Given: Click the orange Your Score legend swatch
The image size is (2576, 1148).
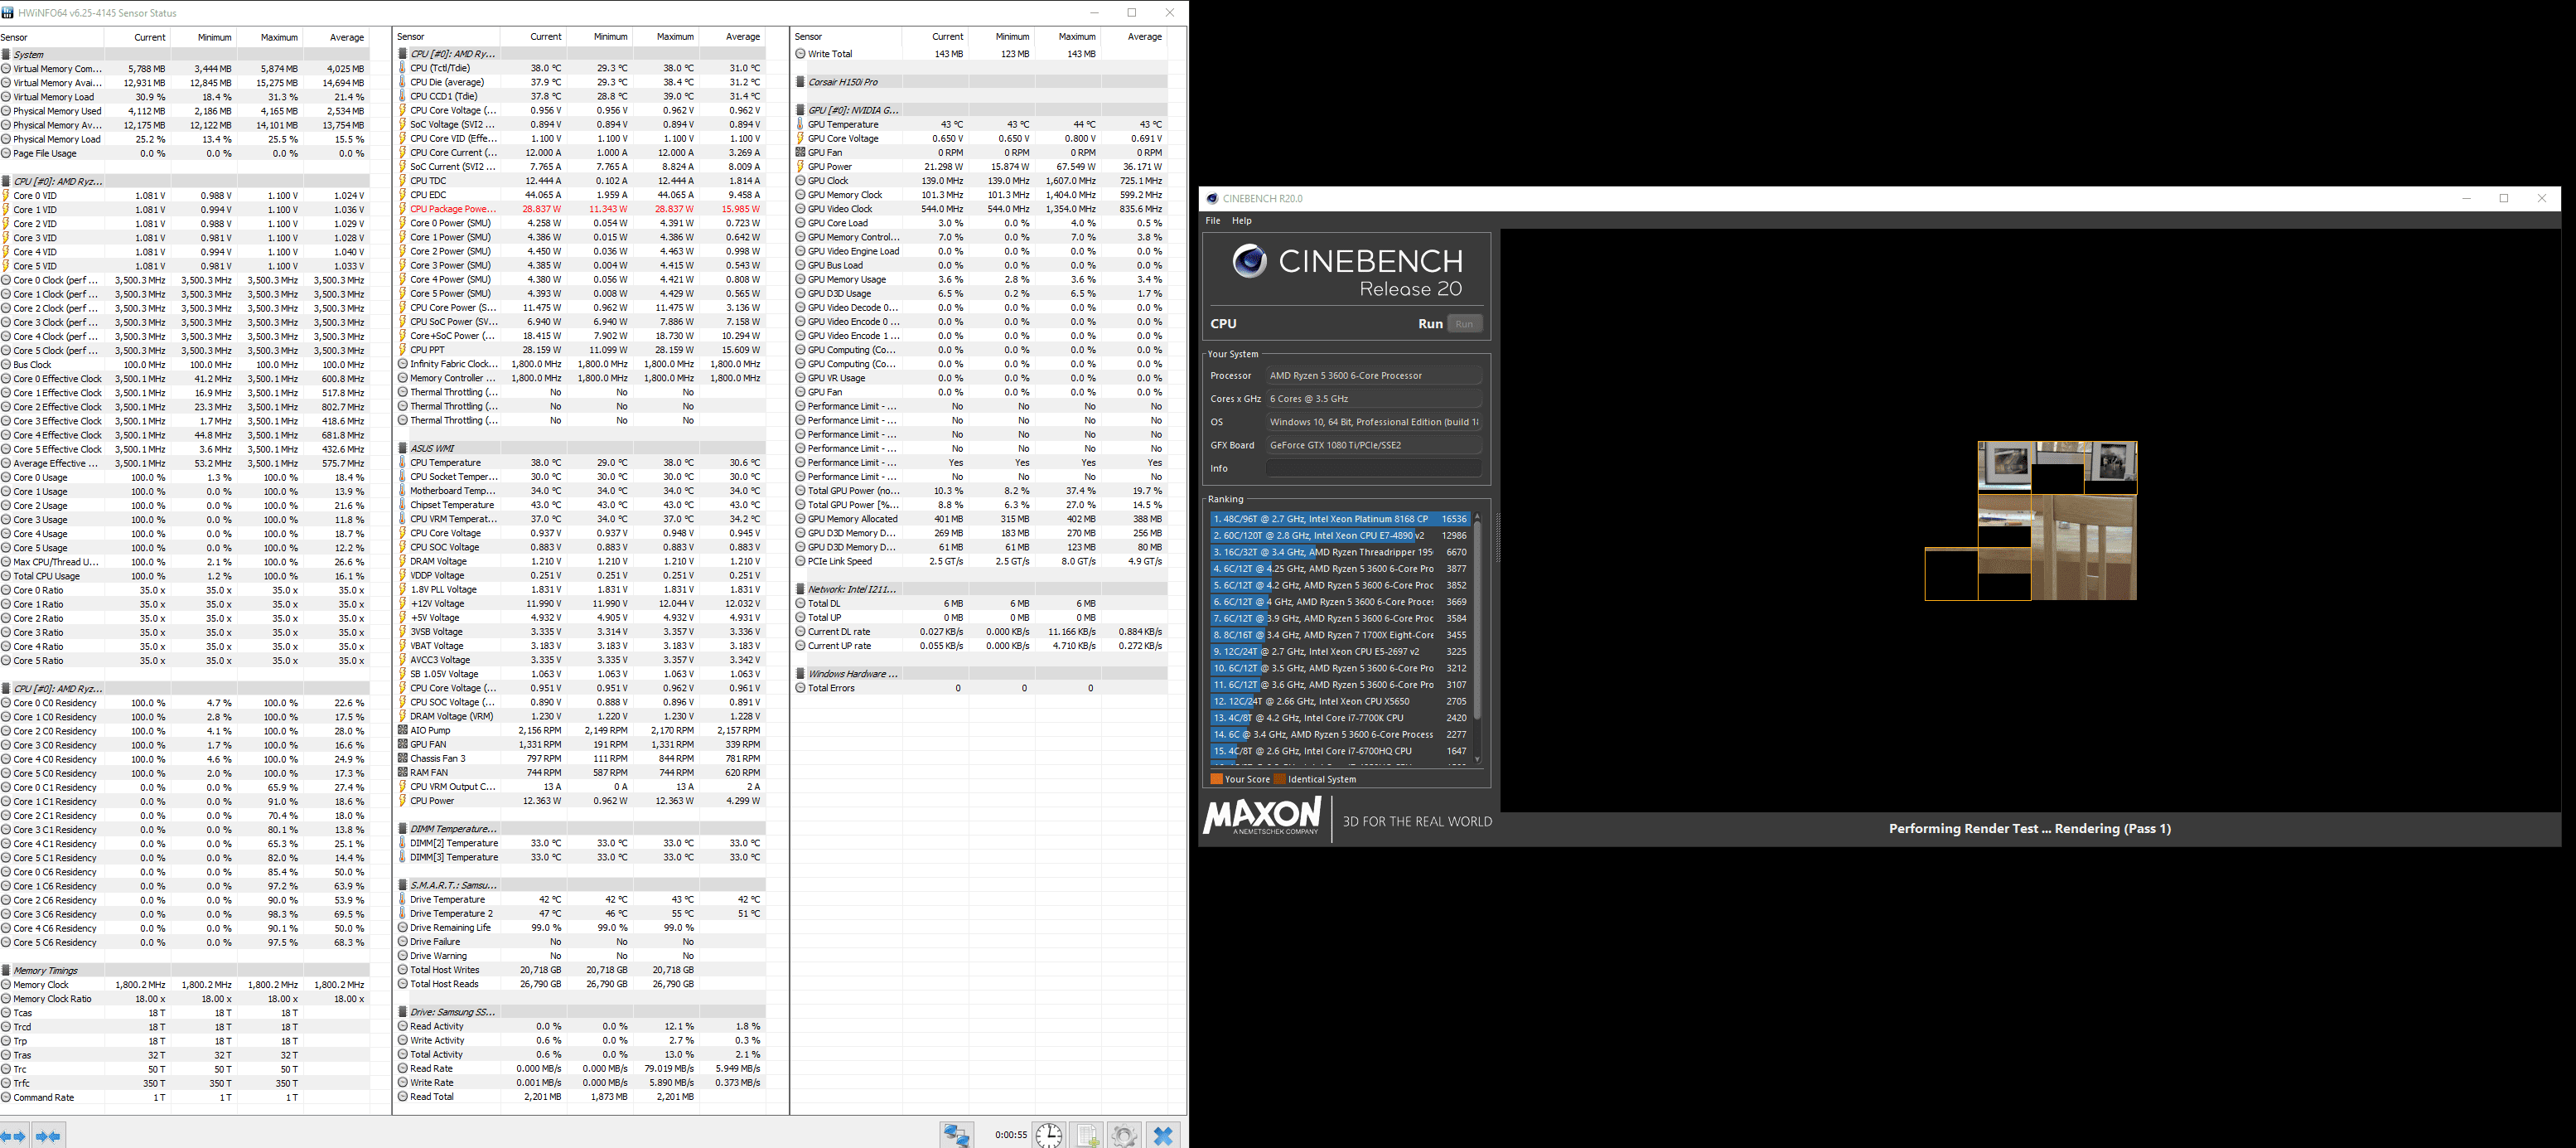Looking at the screenshot, I should click(x=1216, y=779).
